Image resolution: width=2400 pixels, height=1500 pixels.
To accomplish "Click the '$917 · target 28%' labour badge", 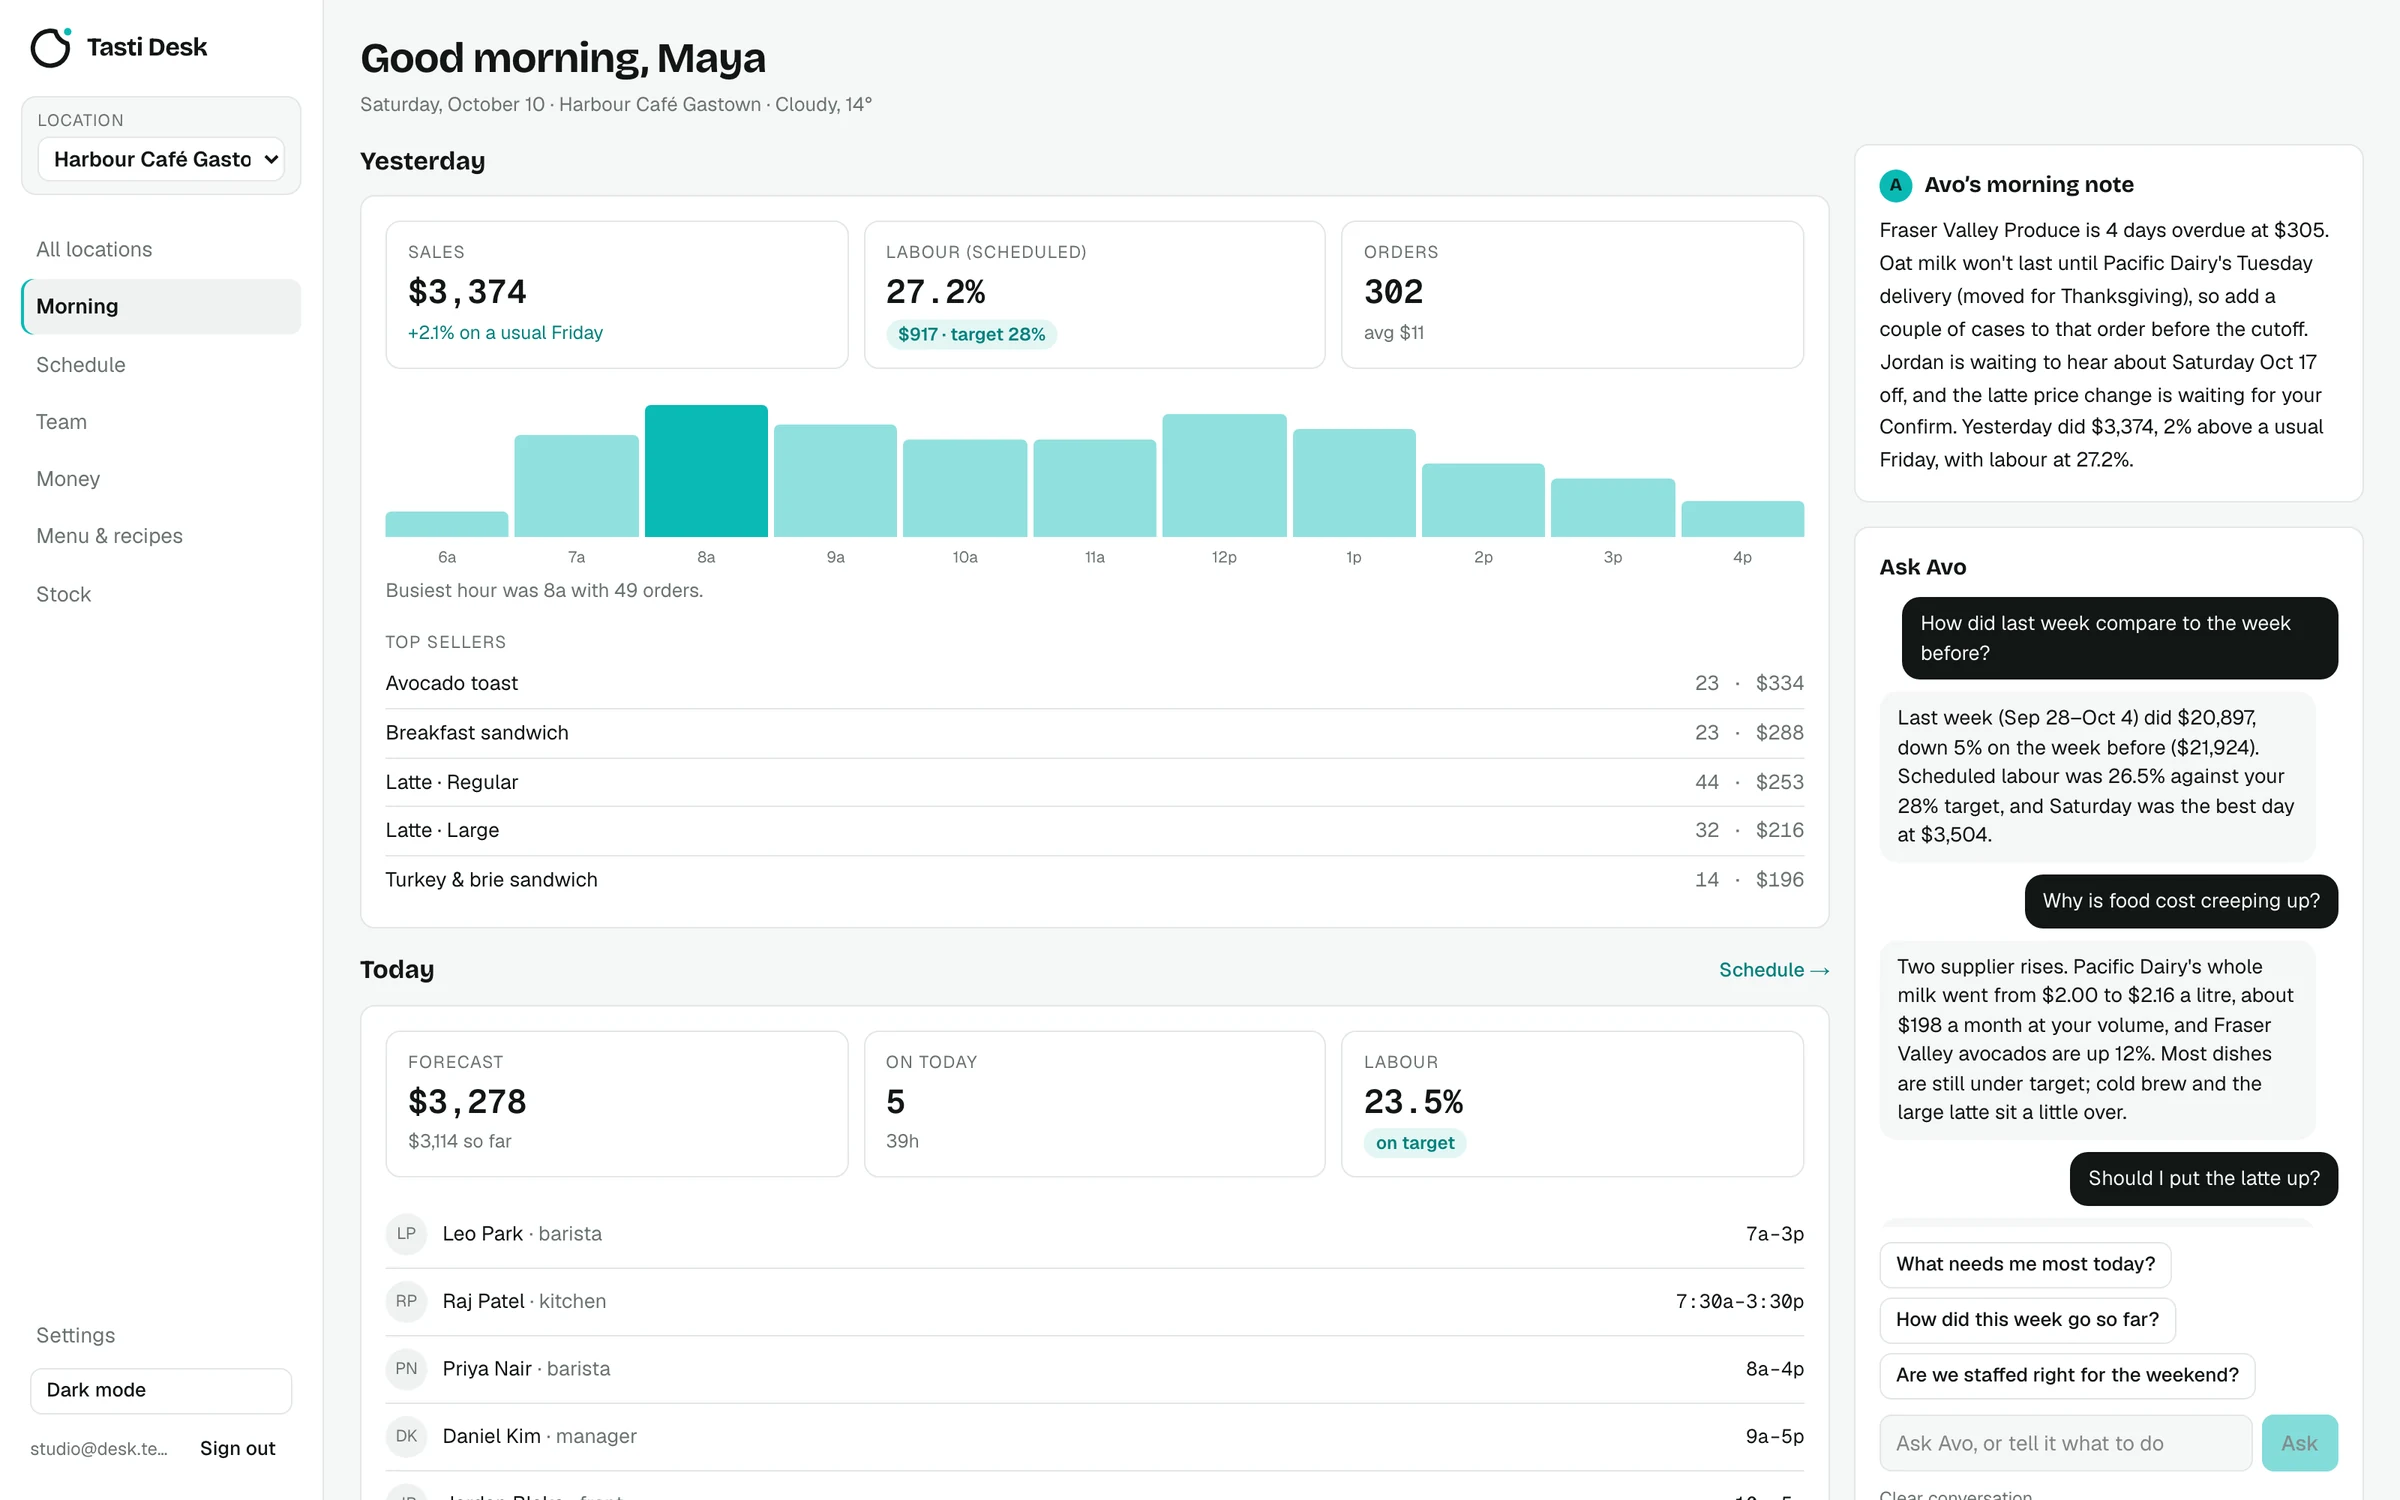I will [971, 334].
